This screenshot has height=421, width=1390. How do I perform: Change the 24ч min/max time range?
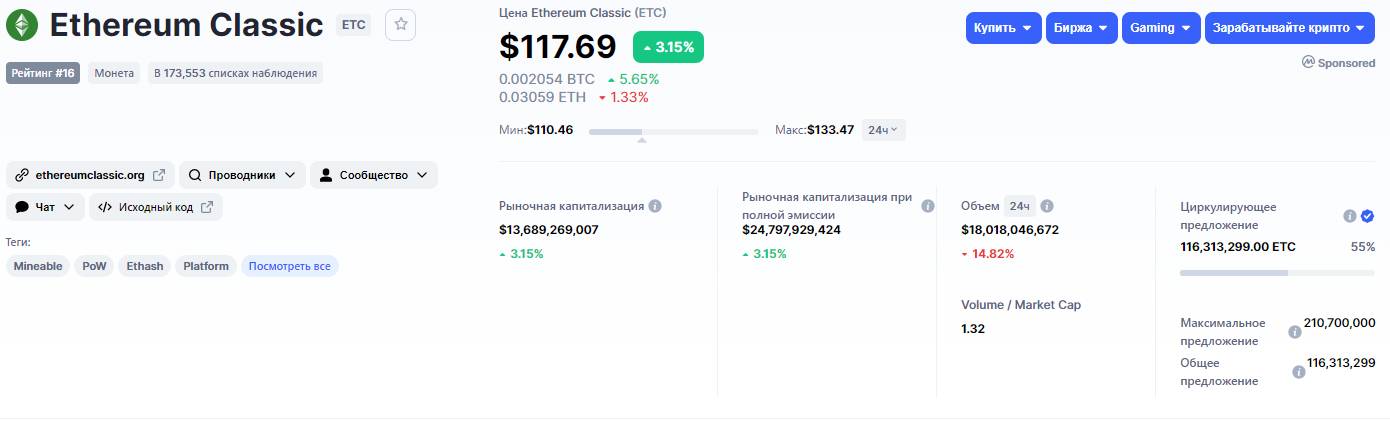coord(883,130)
